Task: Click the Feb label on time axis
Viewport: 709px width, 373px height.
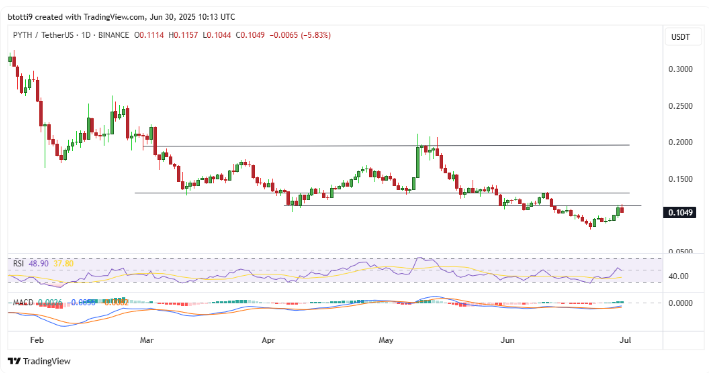Action: tap(37, 340)
